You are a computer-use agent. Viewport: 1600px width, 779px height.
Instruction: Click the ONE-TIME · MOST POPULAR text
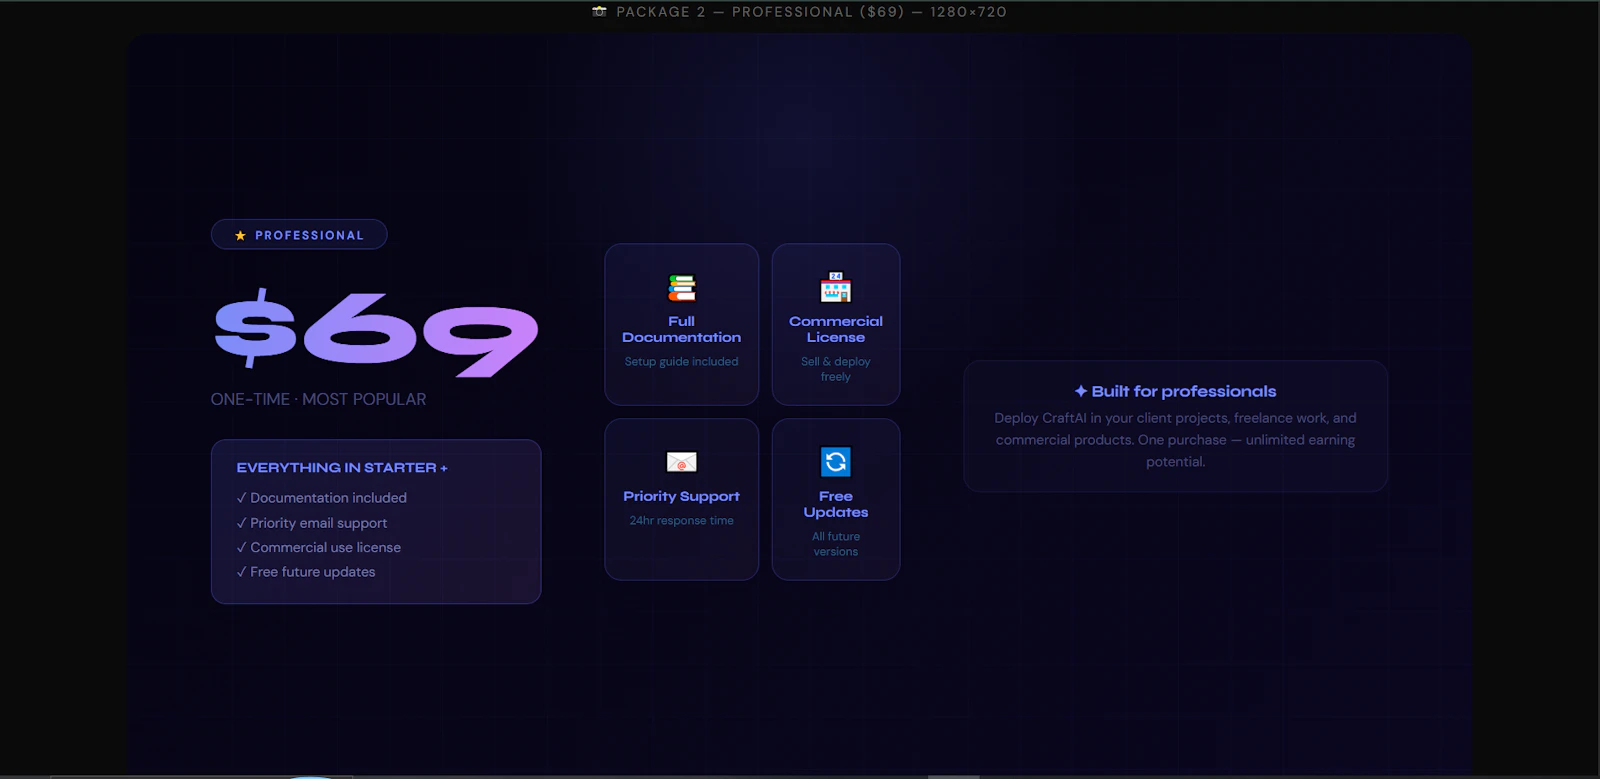click(318, 399)
